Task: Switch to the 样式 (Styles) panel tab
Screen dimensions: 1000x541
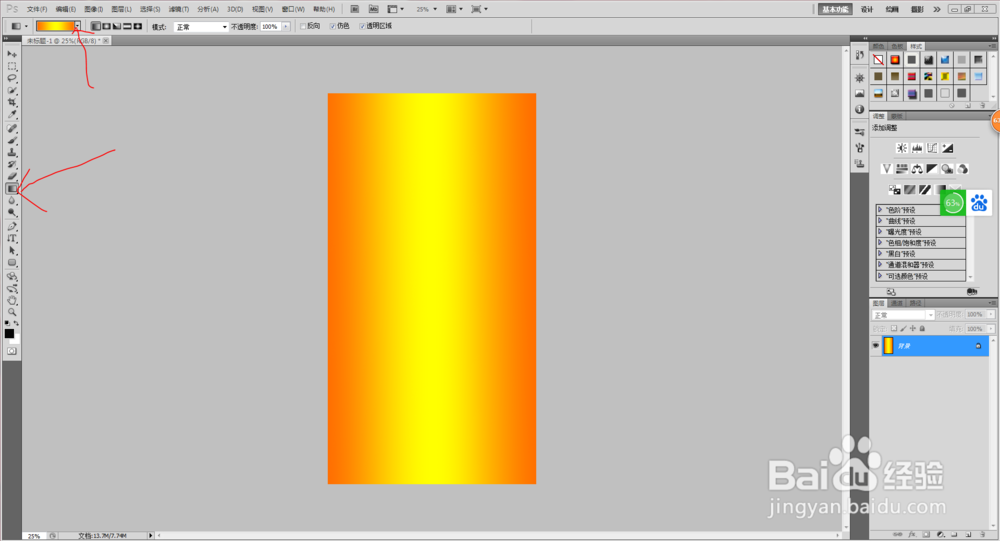Action: [x=916, y=47]
